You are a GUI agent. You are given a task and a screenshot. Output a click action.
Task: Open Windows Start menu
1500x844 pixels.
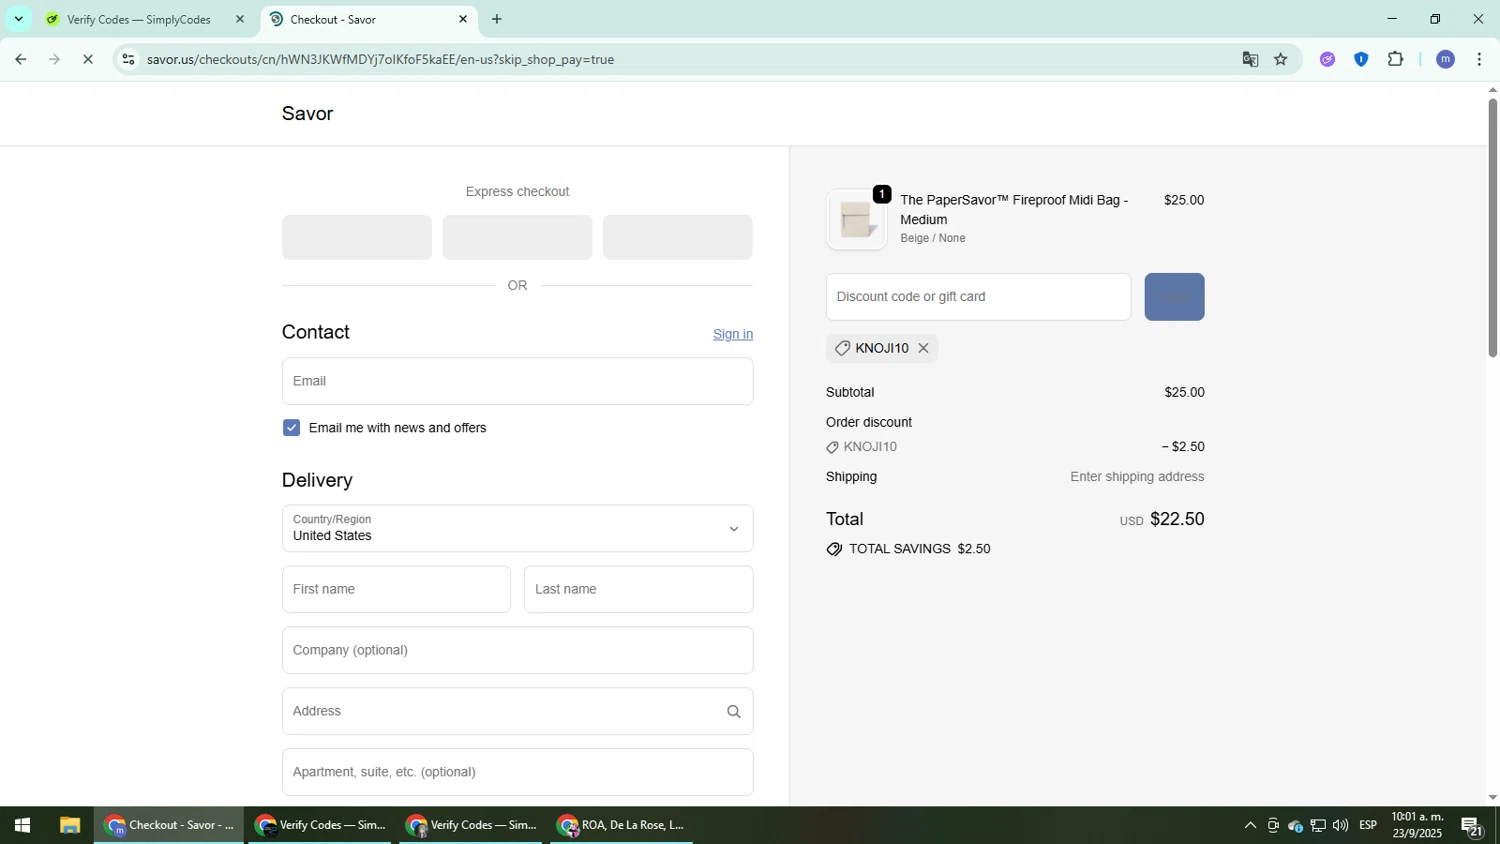[22, 825]
